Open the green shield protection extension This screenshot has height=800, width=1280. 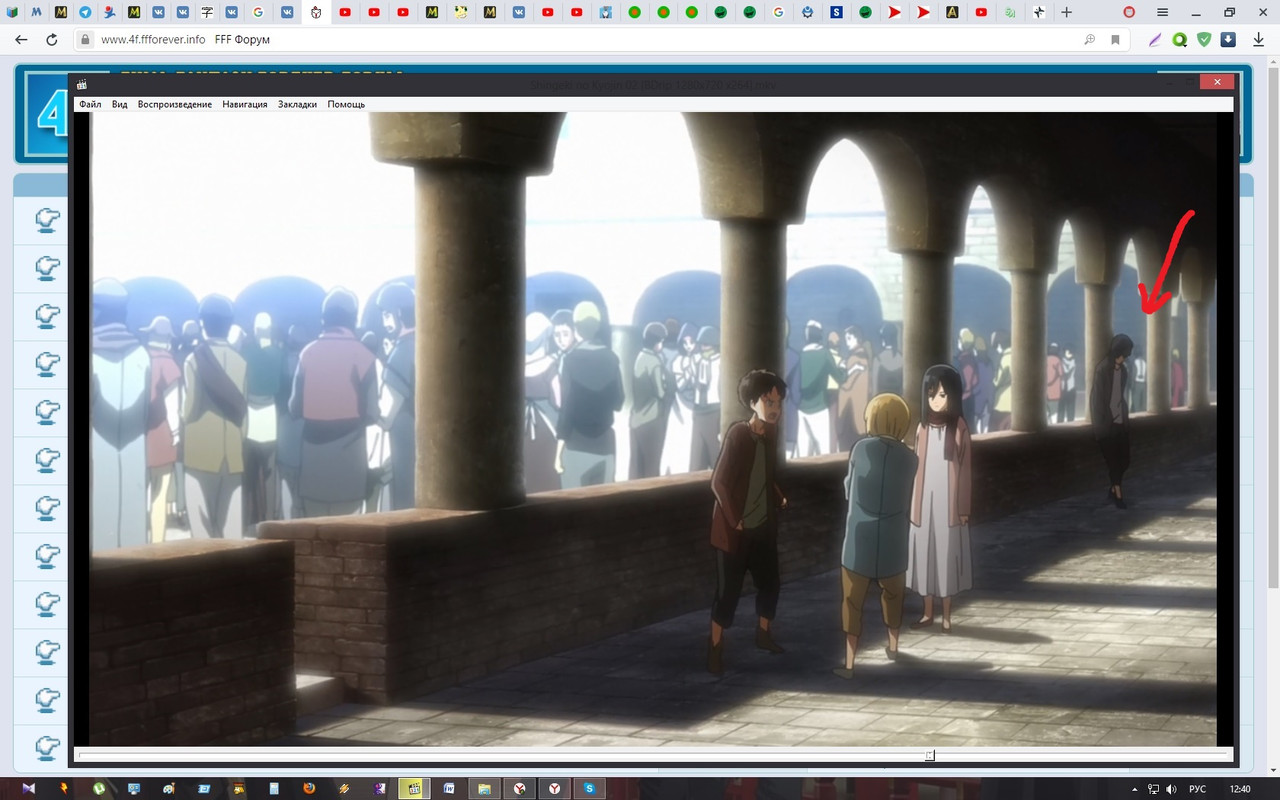pyautogui.click(x=1205, y=40)
